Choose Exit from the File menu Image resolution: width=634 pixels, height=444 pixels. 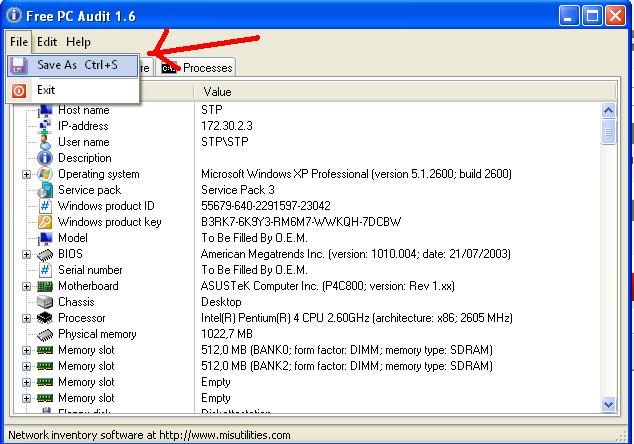[73, 90]
